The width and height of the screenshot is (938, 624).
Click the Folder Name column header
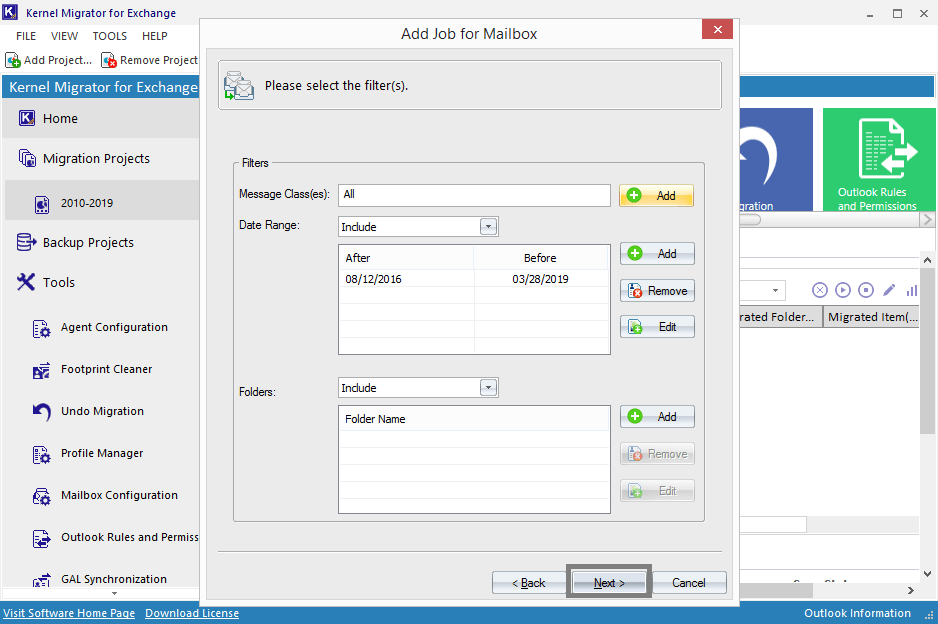coord(474,419)
